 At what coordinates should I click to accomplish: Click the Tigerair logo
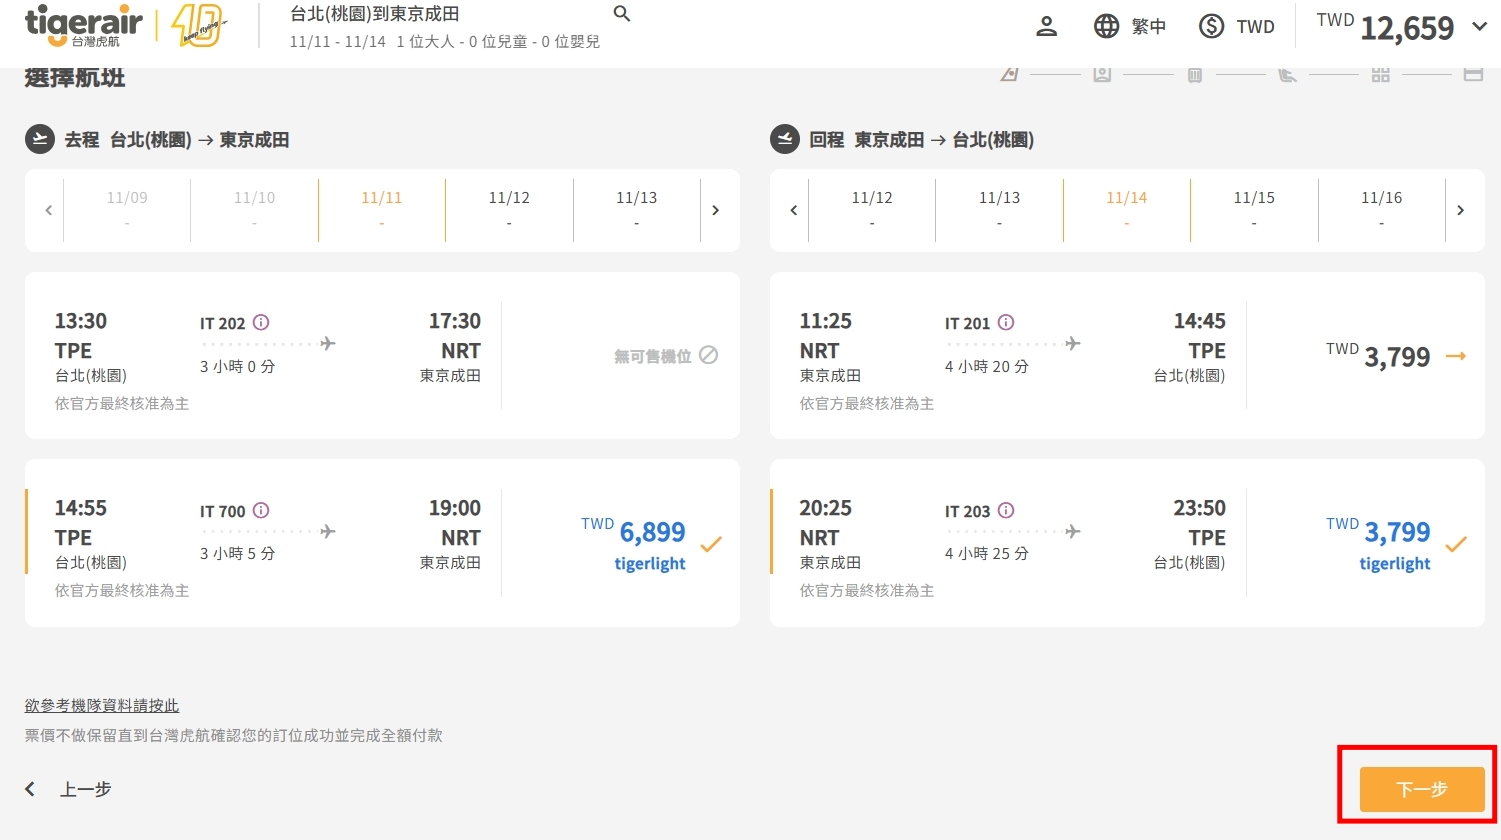pyautogui.click(x=84, y=26)
